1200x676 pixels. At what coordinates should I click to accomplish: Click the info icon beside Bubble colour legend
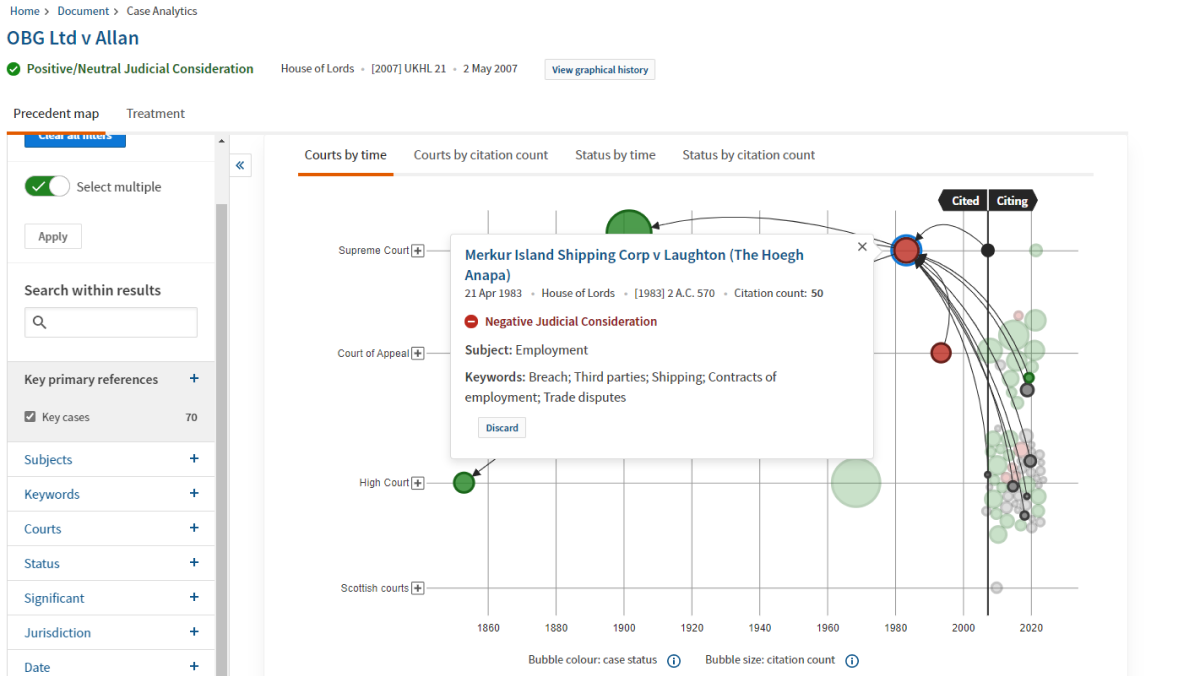[674, 660]
